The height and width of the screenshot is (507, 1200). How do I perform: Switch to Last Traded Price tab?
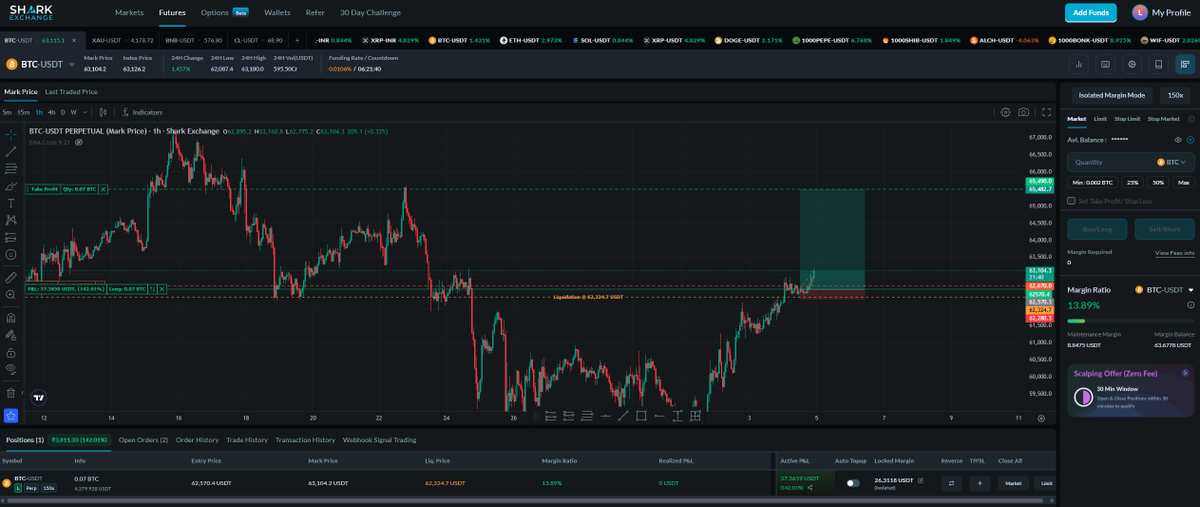pos(71,92)
